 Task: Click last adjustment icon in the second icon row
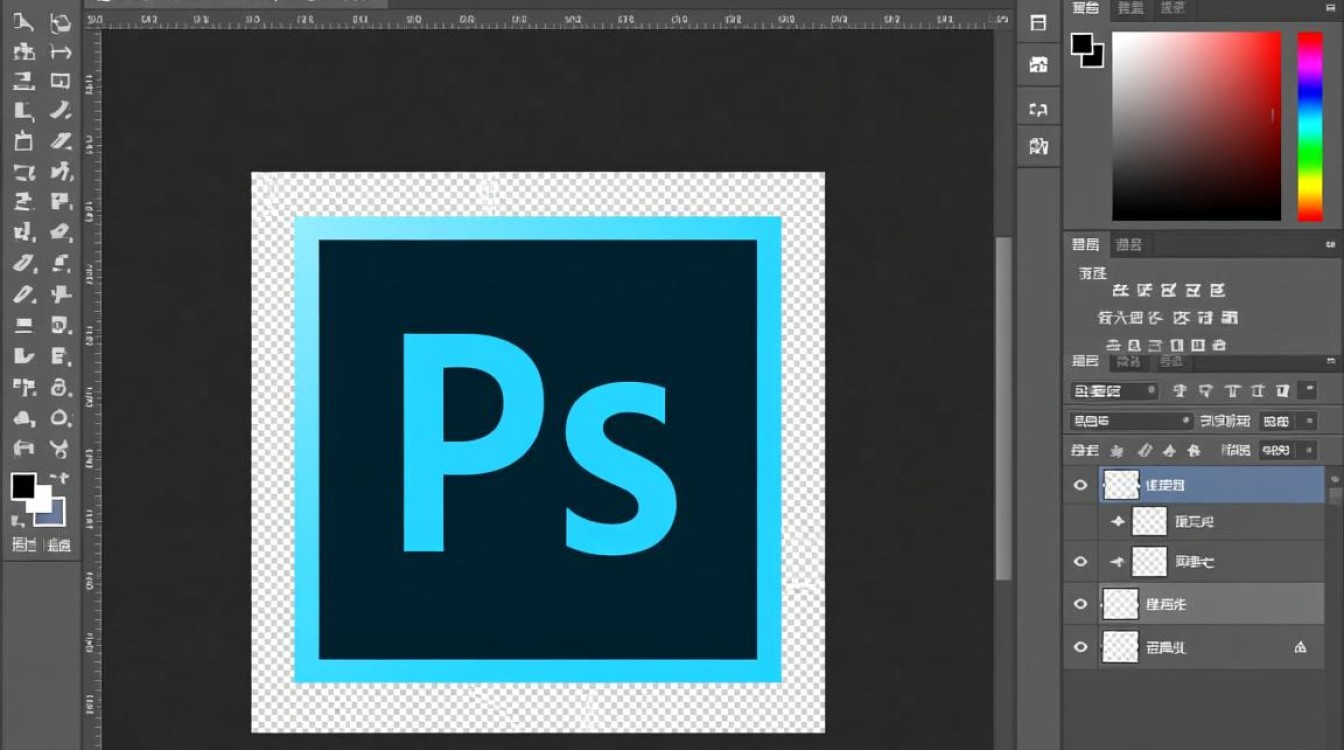point(1230,318)
